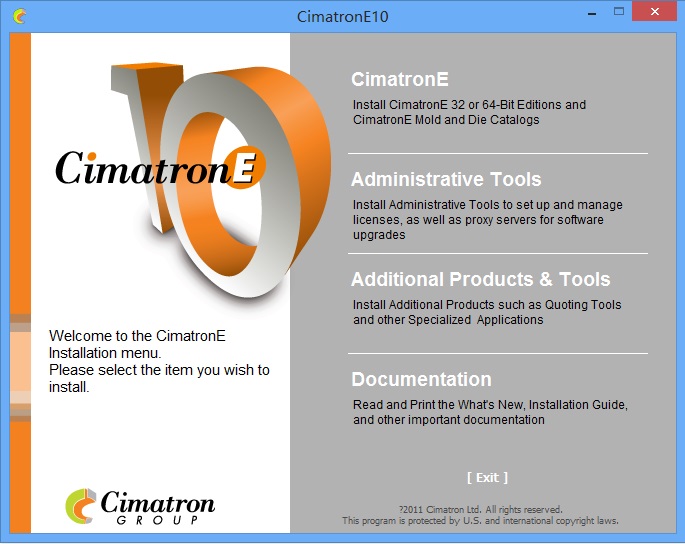
Task: Open the CimatronE install option
Action: pos(400,80)
